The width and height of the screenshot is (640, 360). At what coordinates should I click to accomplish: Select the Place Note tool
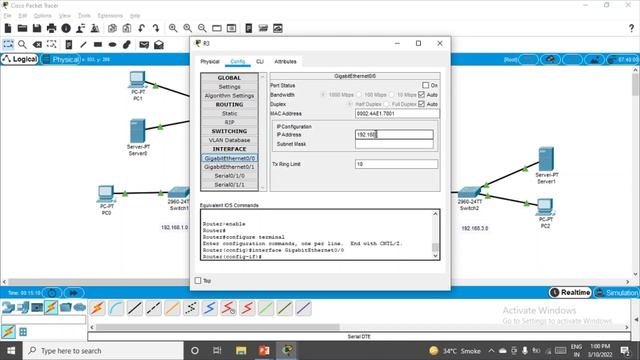click(69, 44)
